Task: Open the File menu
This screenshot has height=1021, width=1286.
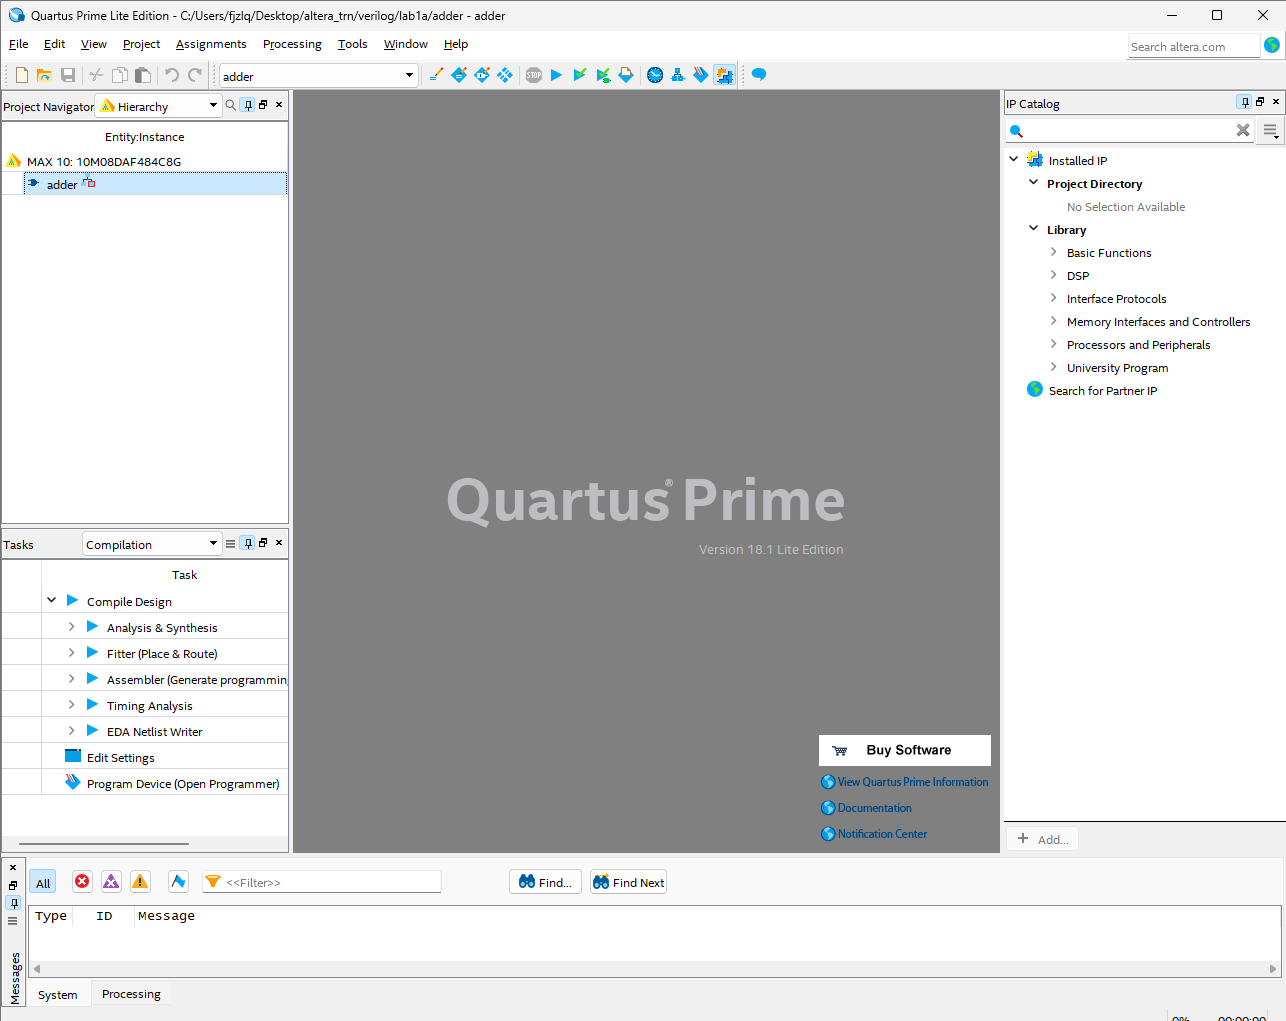Action: point(18,44)
